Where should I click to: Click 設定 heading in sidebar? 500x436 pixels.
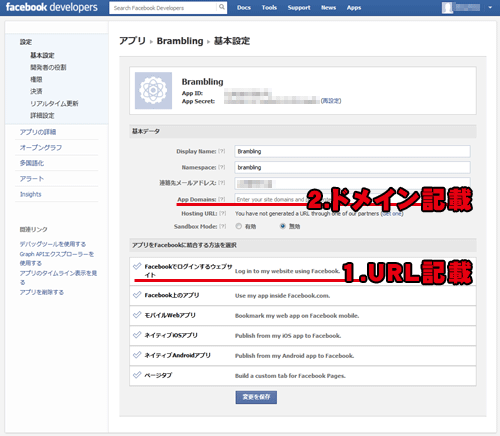click(26, 42)
